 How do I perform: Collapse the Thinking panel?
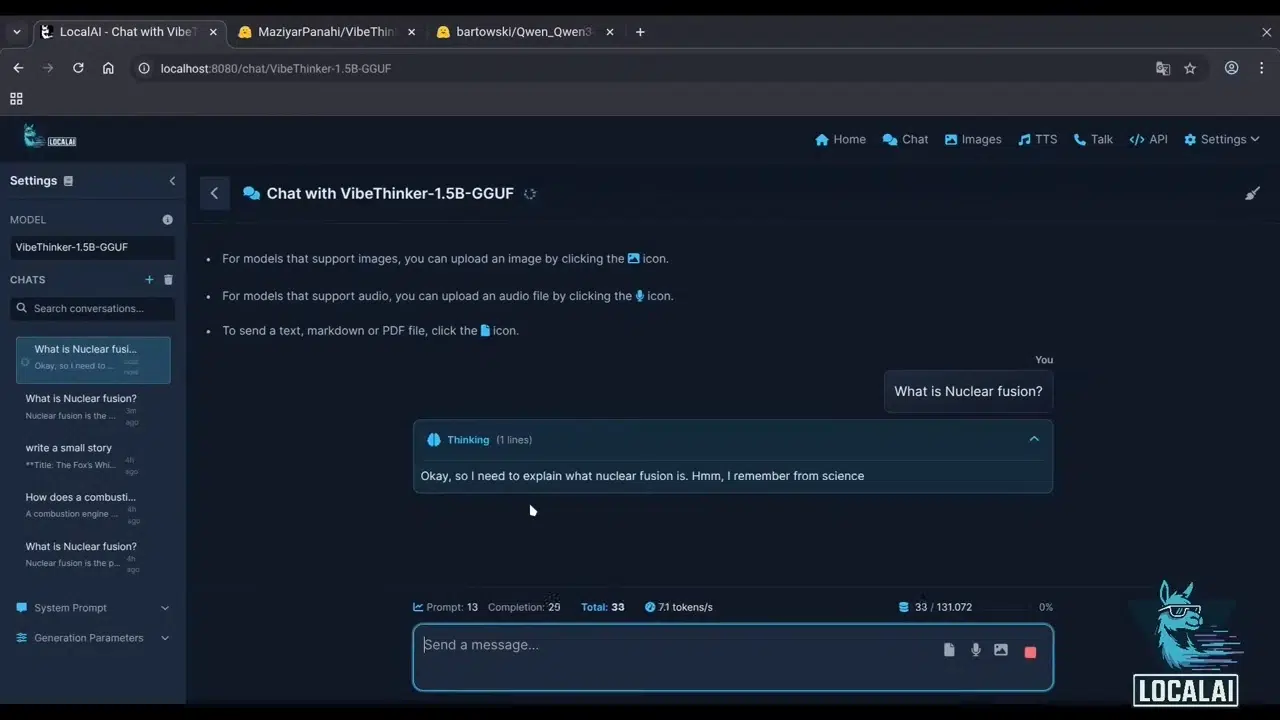[x=1034, y=439]
